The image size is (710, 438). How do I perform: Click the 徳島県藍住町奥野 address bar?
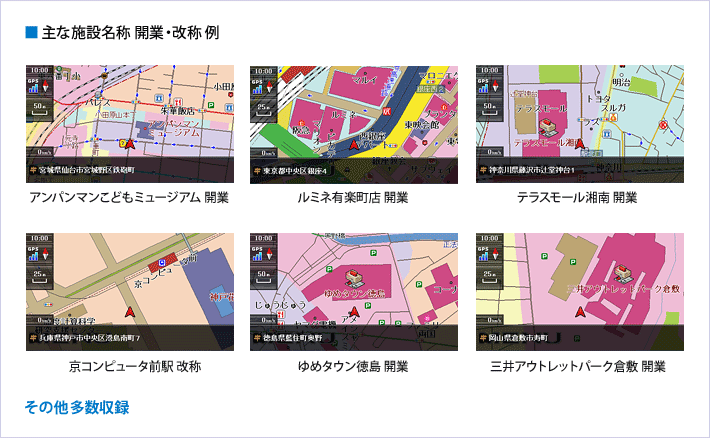tap(354, 338)
